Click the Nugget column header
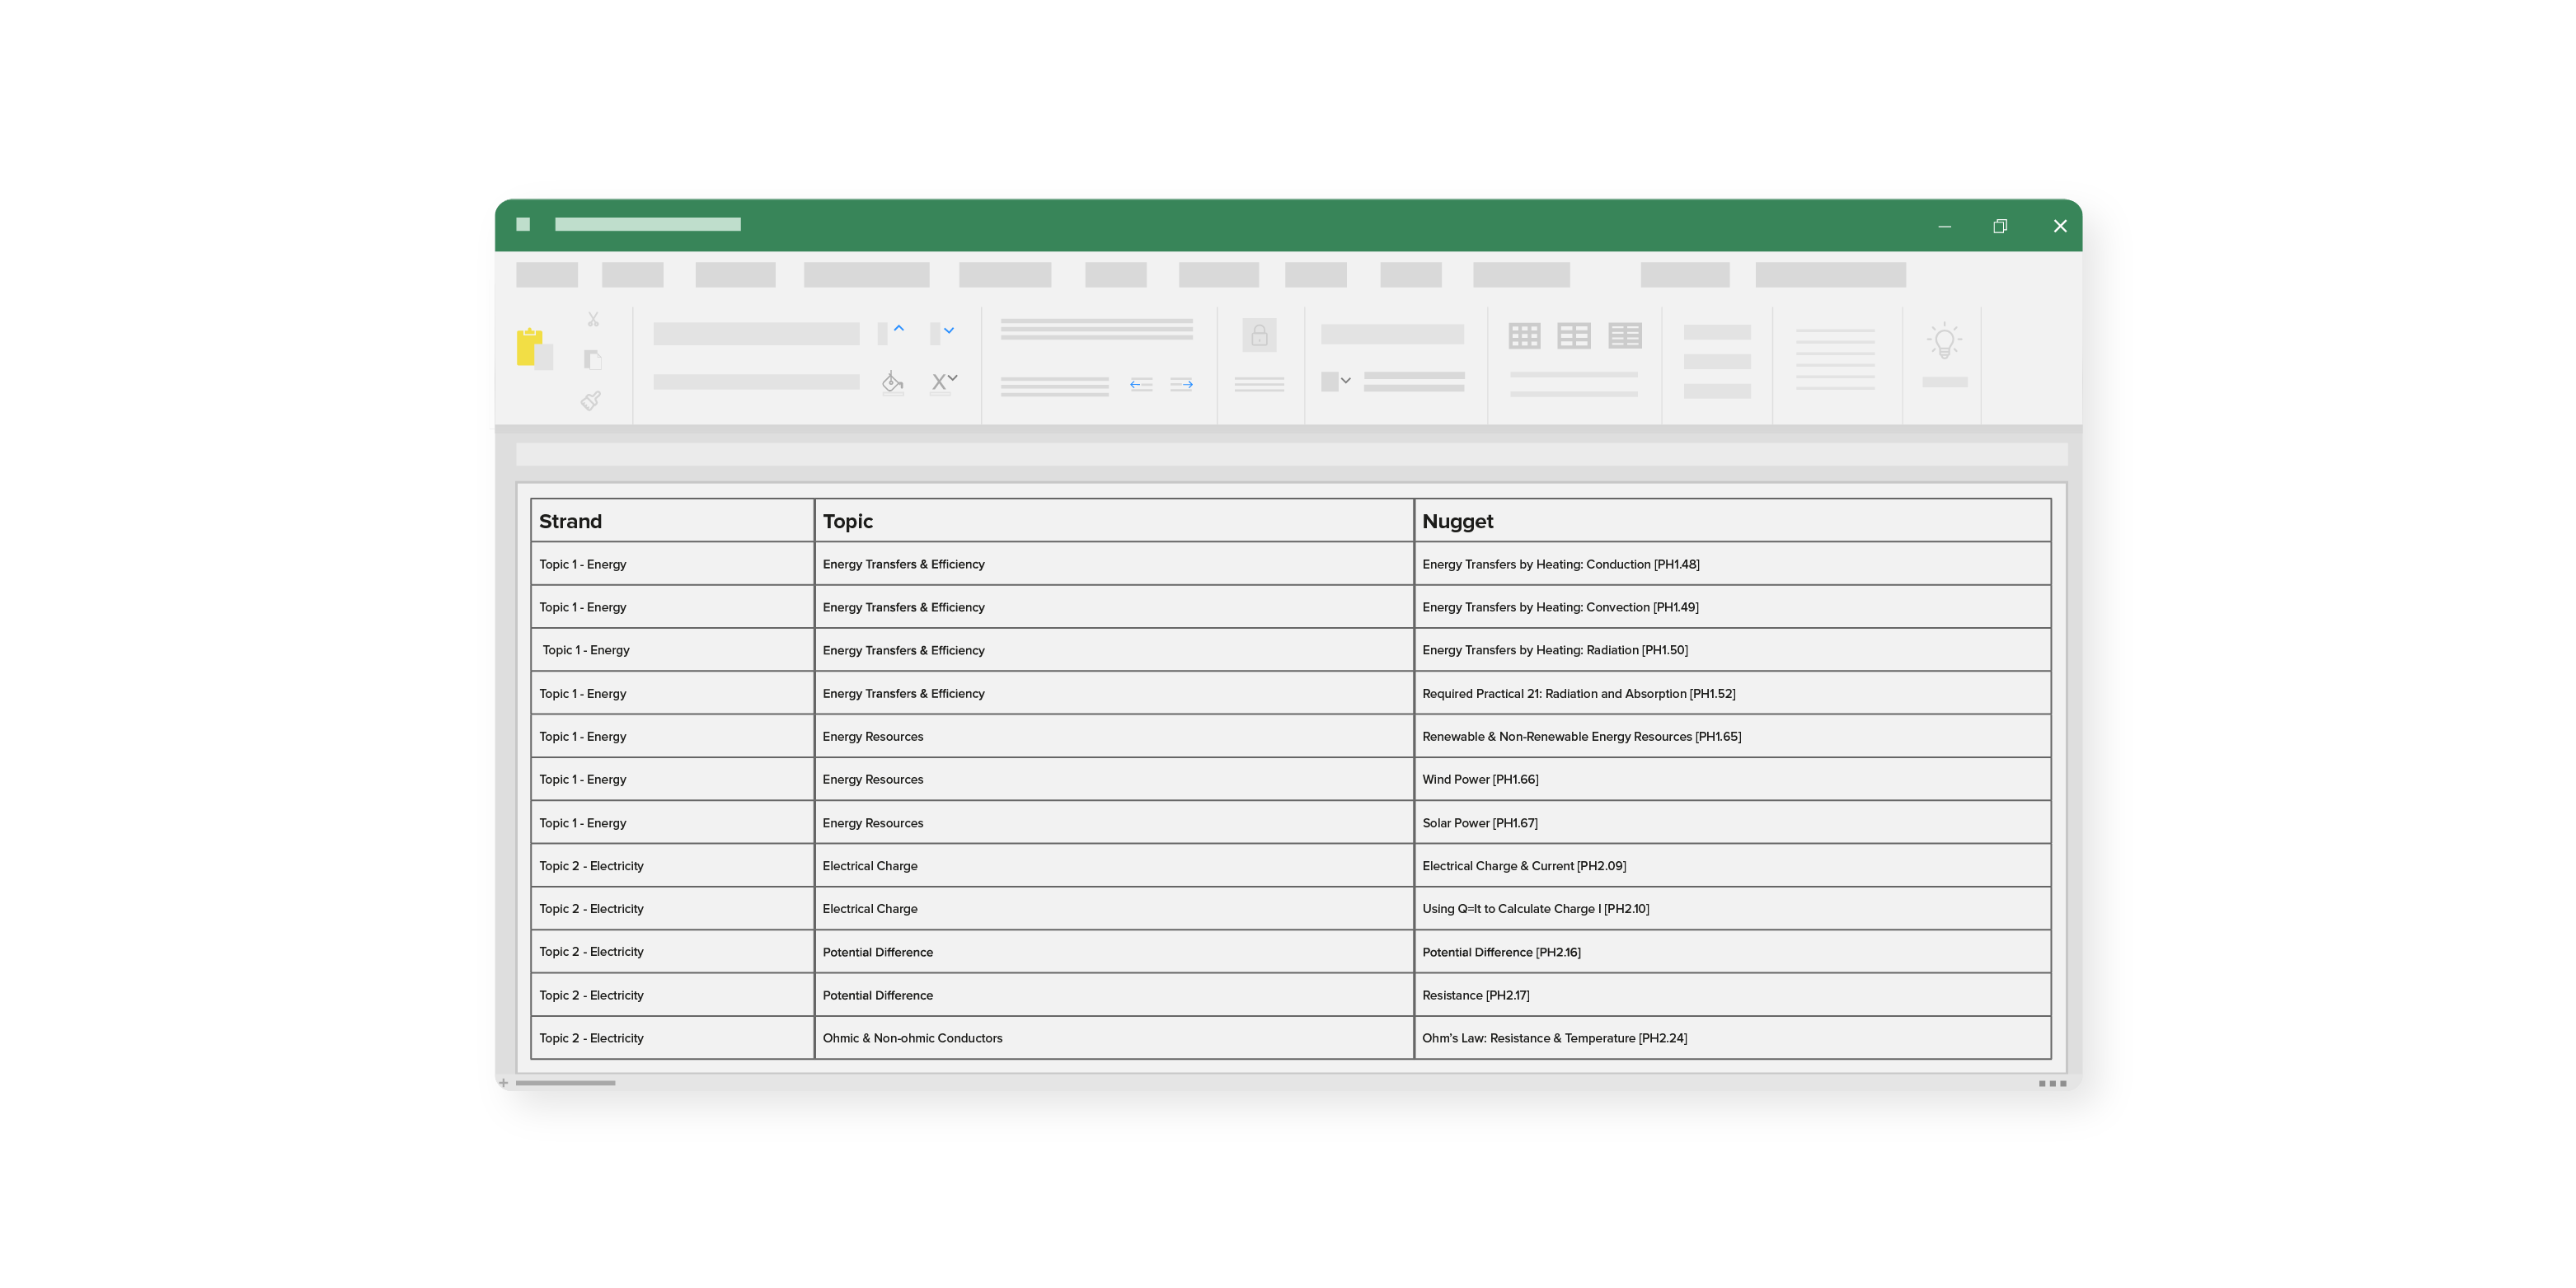The image size is (2576, 1288). pyautogui.click(x=1732, y=521)
